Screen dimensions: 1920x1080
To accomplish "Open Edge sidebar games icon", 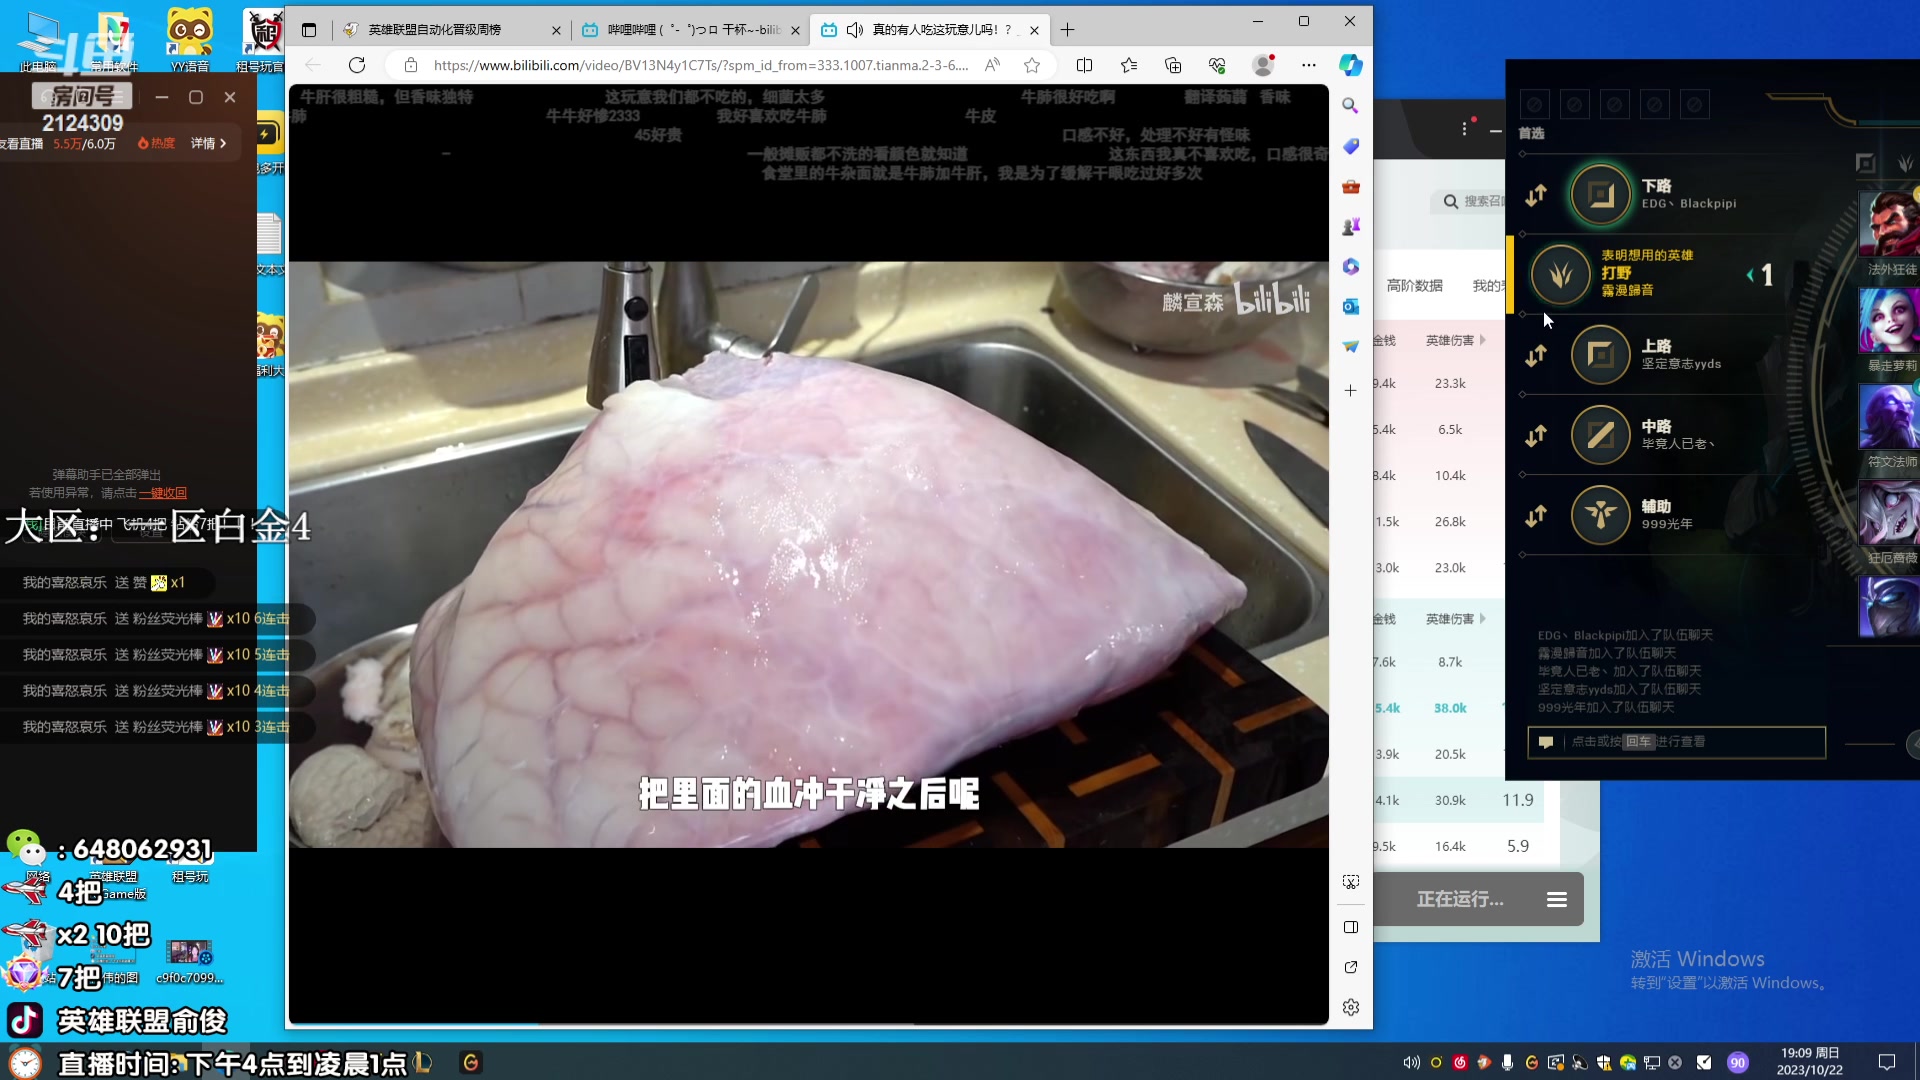I will [1350, 226].
